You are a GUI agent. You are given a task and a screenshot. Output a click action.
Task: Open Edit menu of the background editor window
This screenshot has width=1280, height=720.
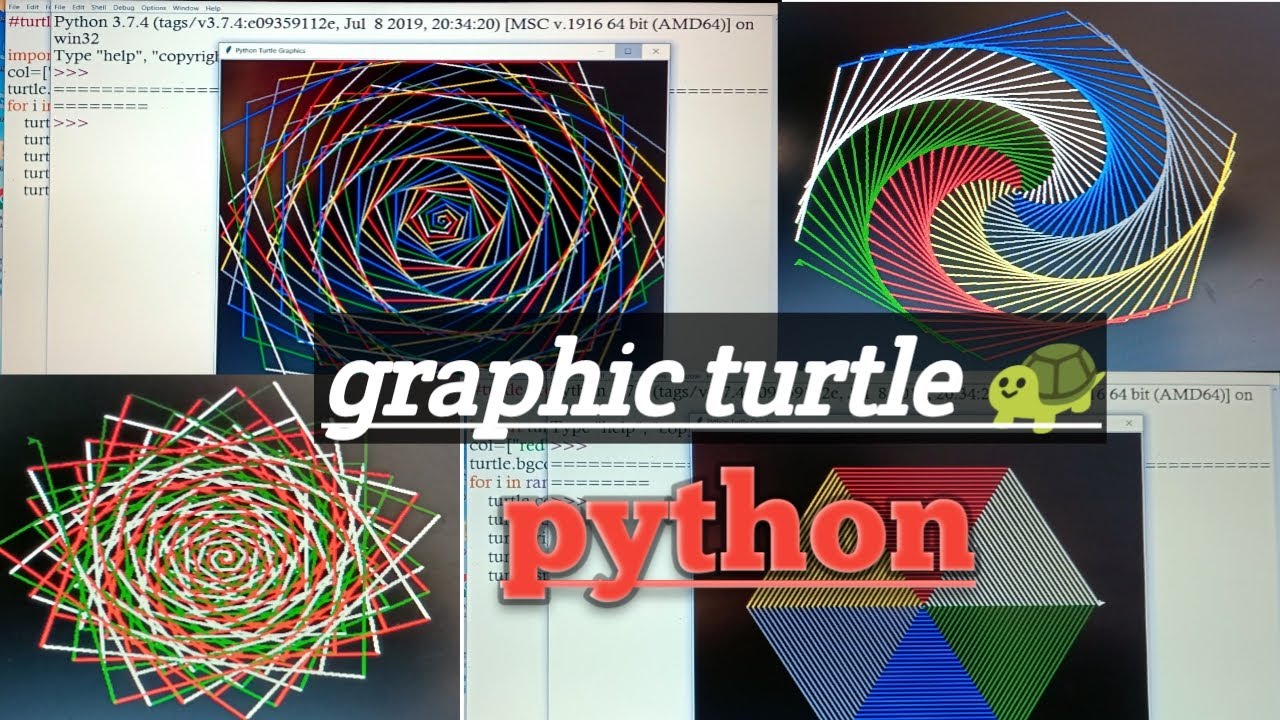point(33,7)
